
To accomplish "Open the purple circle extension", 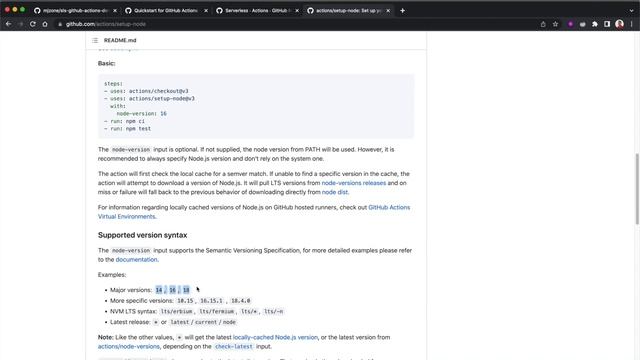I will coord(571,24).
